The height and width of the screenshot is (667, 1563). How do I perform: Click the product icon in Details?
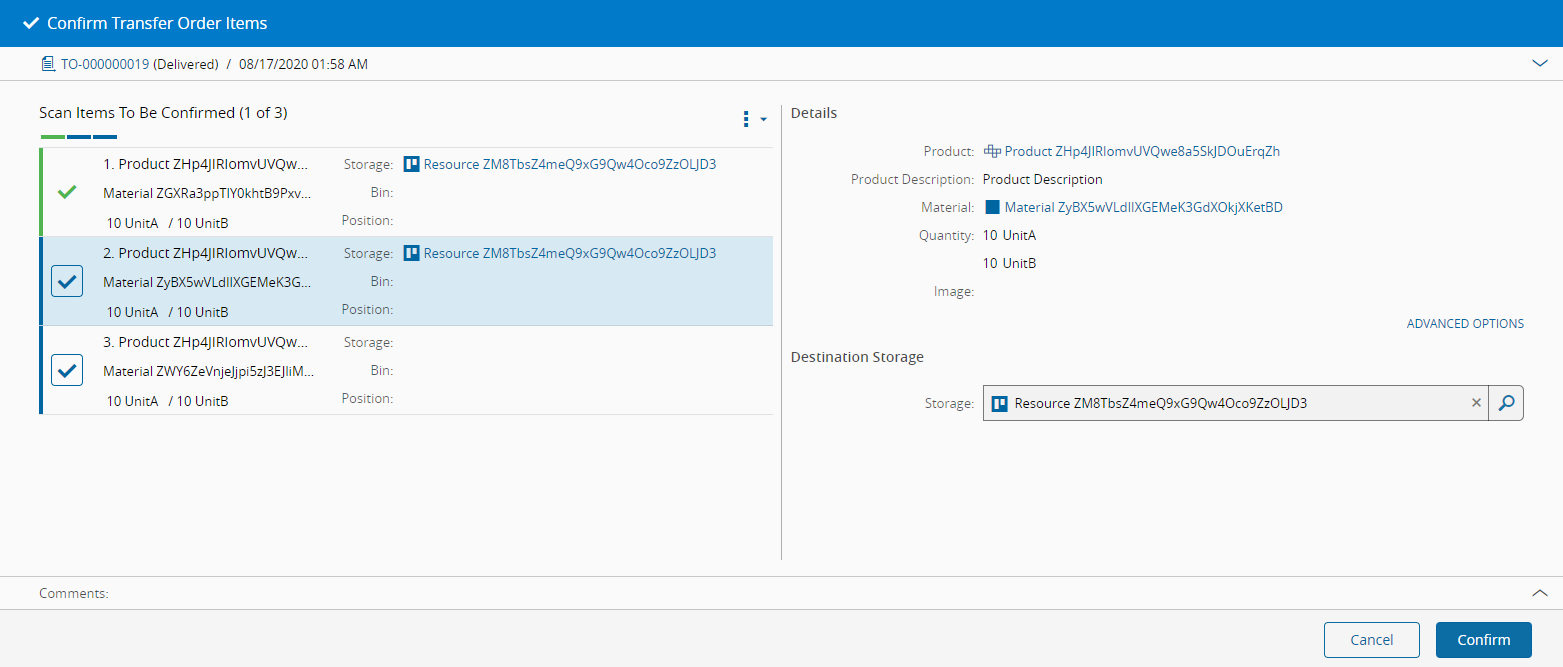[992, 152]
